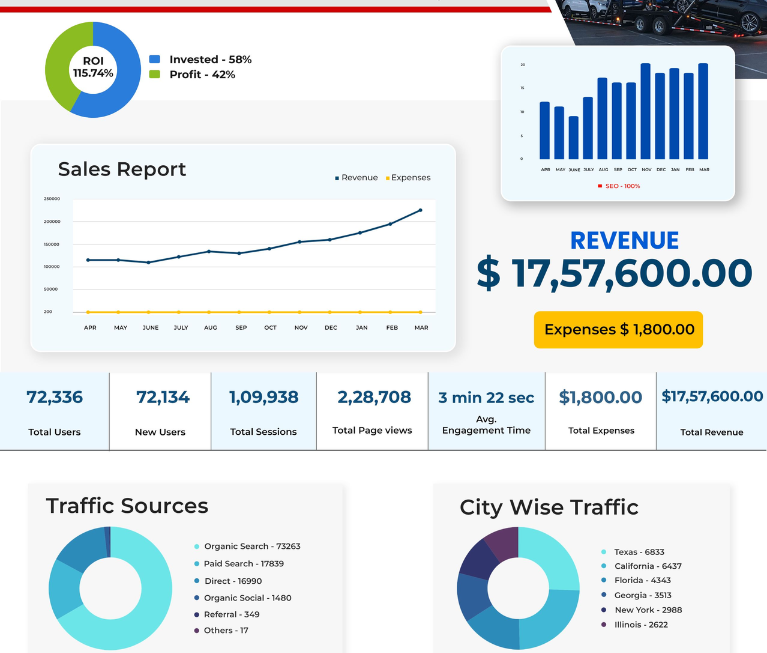767x653 pixels.
Task: Select the Expenses legend in Sales Report
Action: tap(408, 178)
